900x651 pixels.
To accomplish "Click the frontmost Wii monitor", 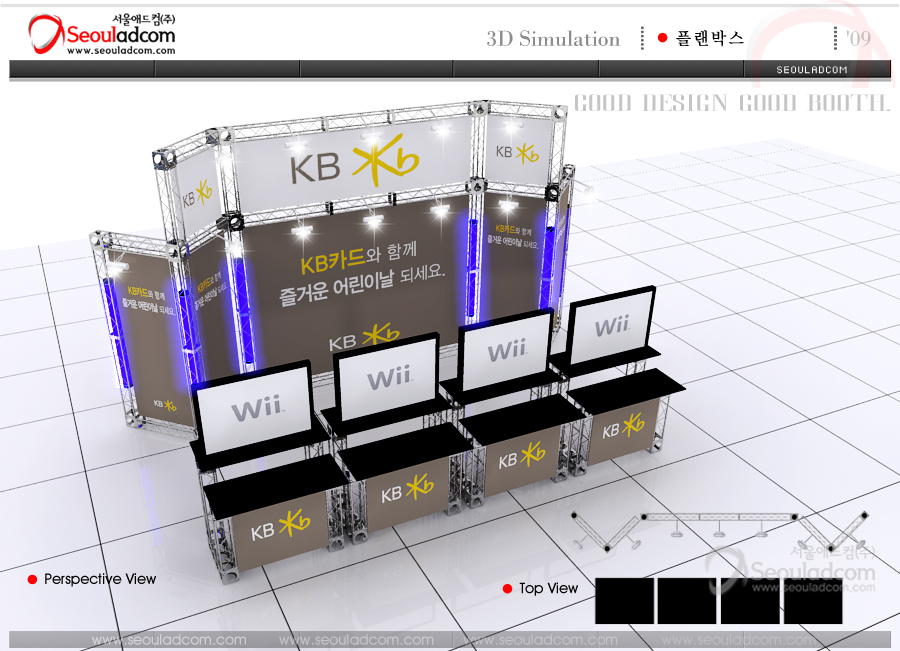I will (254, 406).
